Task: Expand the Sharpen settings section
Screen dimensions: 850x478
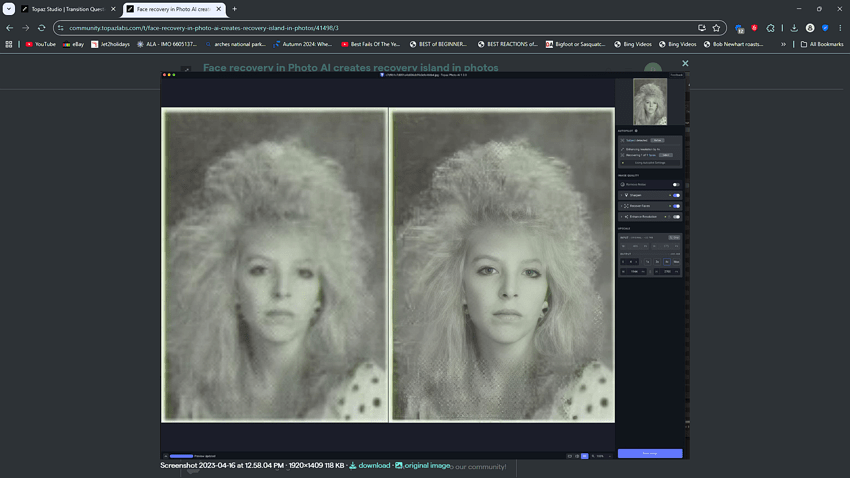Action: (x=622, y=195)
